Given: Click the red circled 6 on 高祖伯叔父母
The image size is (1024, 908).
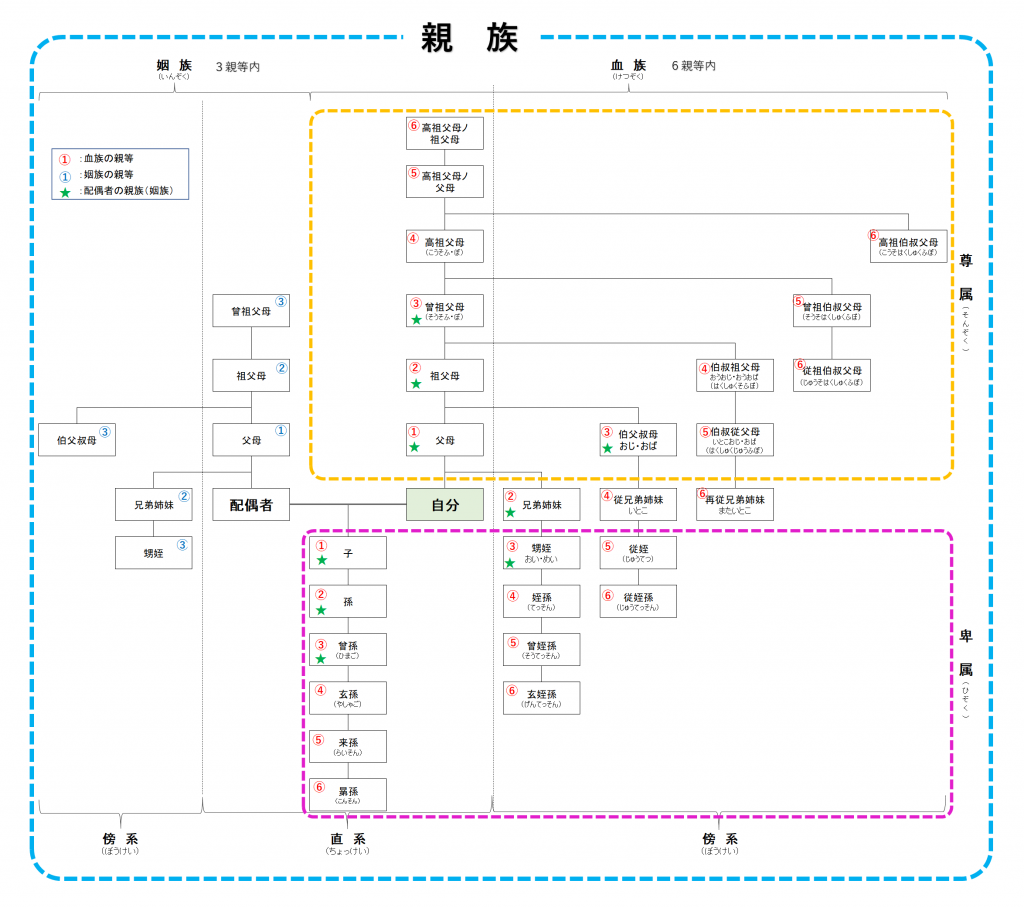Looking at the screenshot, I should (x=873, y=235).
